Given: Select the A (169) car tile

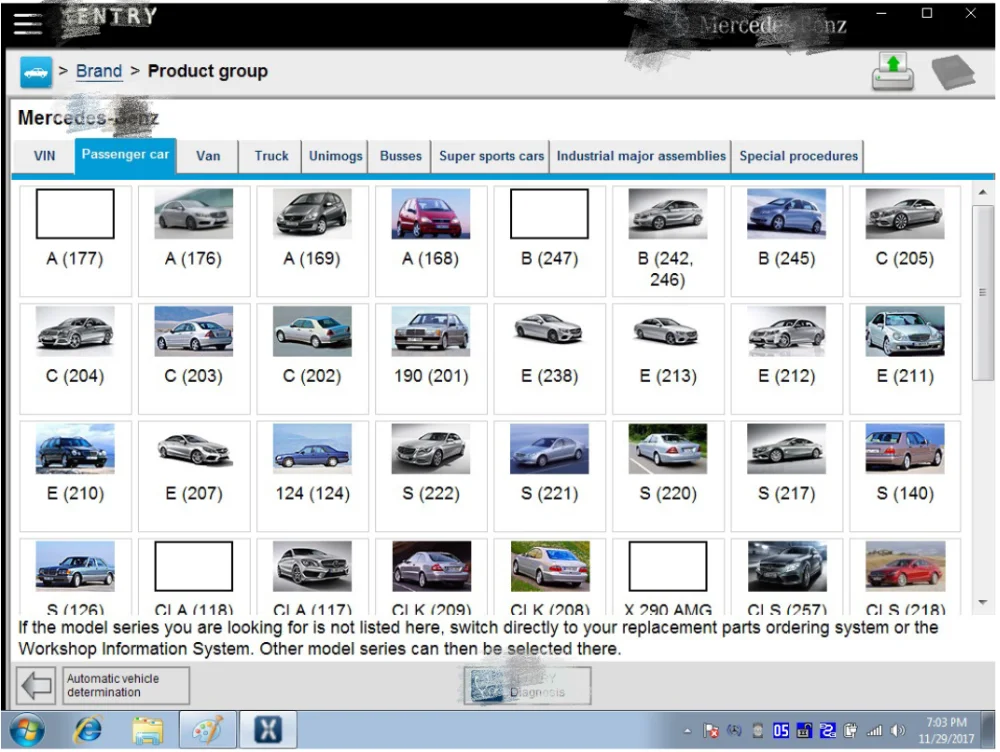Looking at the screenshot, I should coord(312,241).
